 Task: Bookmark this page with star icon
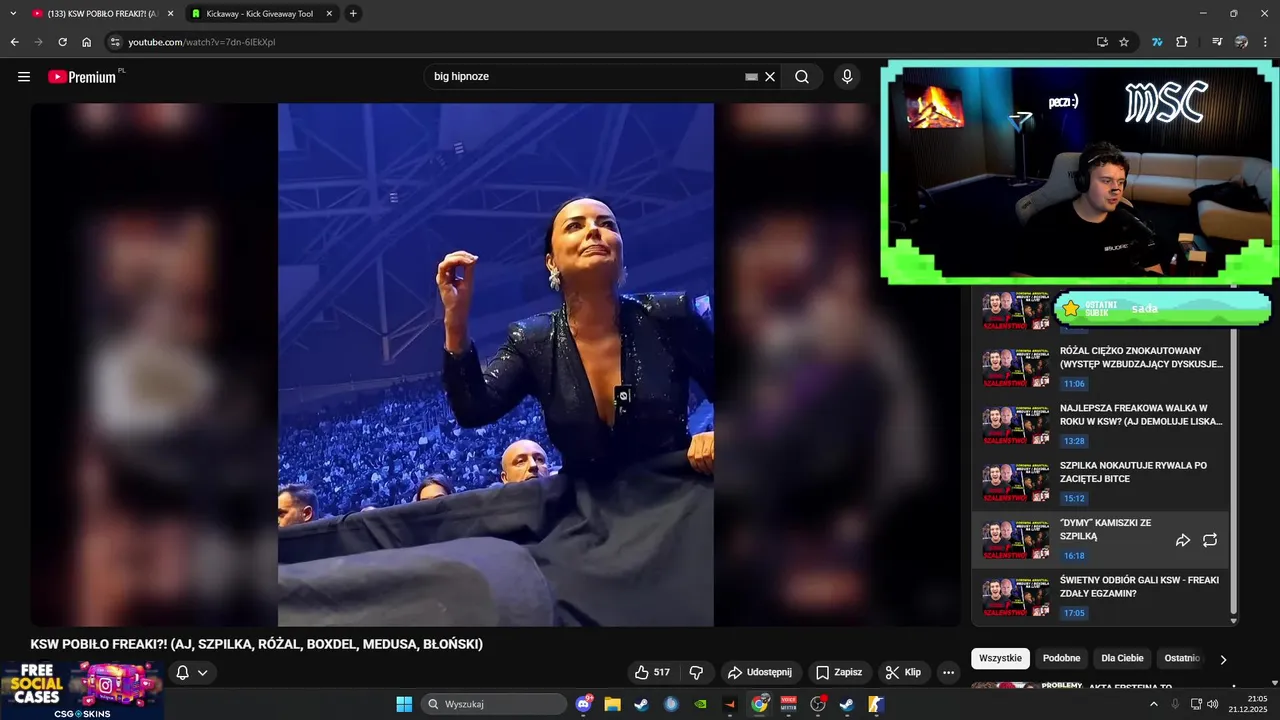tap(1124, 42)
